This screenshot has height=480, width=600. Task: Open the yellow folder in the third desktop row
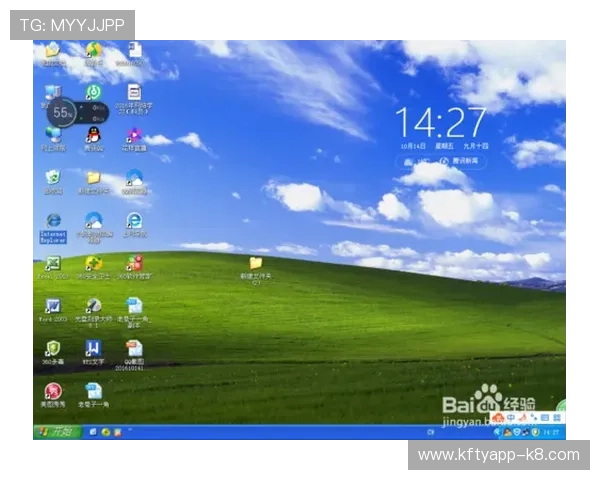[x=93, y=178]
